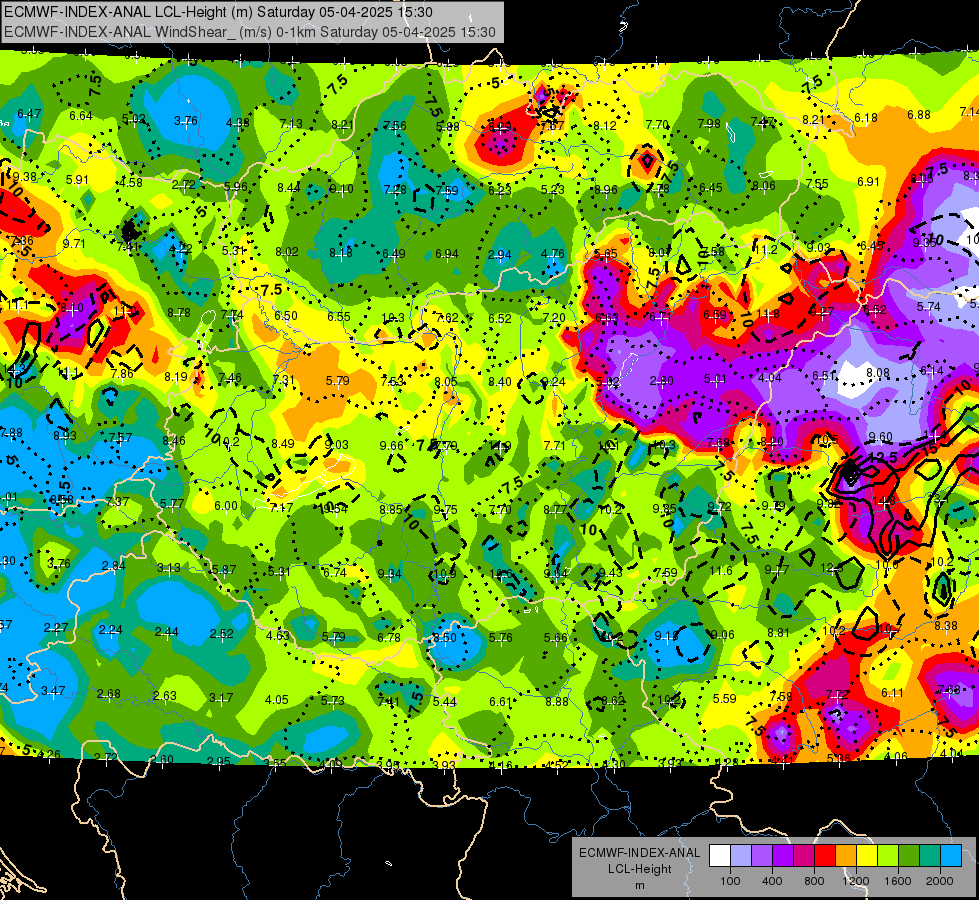Image resolution: width=979 pixels, height=900 pixels.
Task: Click the wind shear value 3.47
Action: click(53, 691)
